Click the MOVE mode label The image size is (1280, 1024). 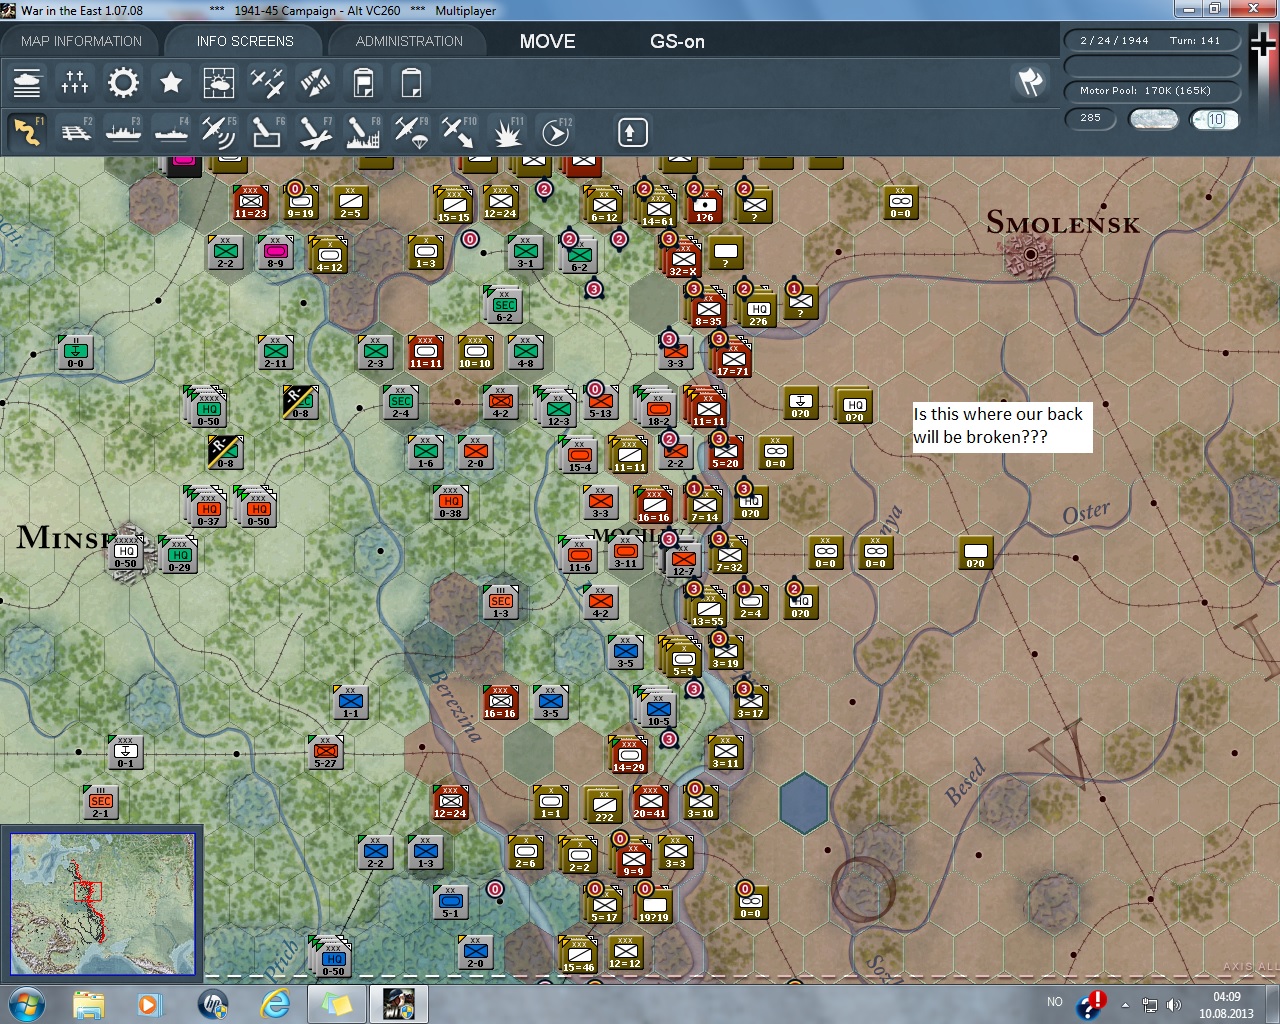pyautogui.click(x=547, y=41)
